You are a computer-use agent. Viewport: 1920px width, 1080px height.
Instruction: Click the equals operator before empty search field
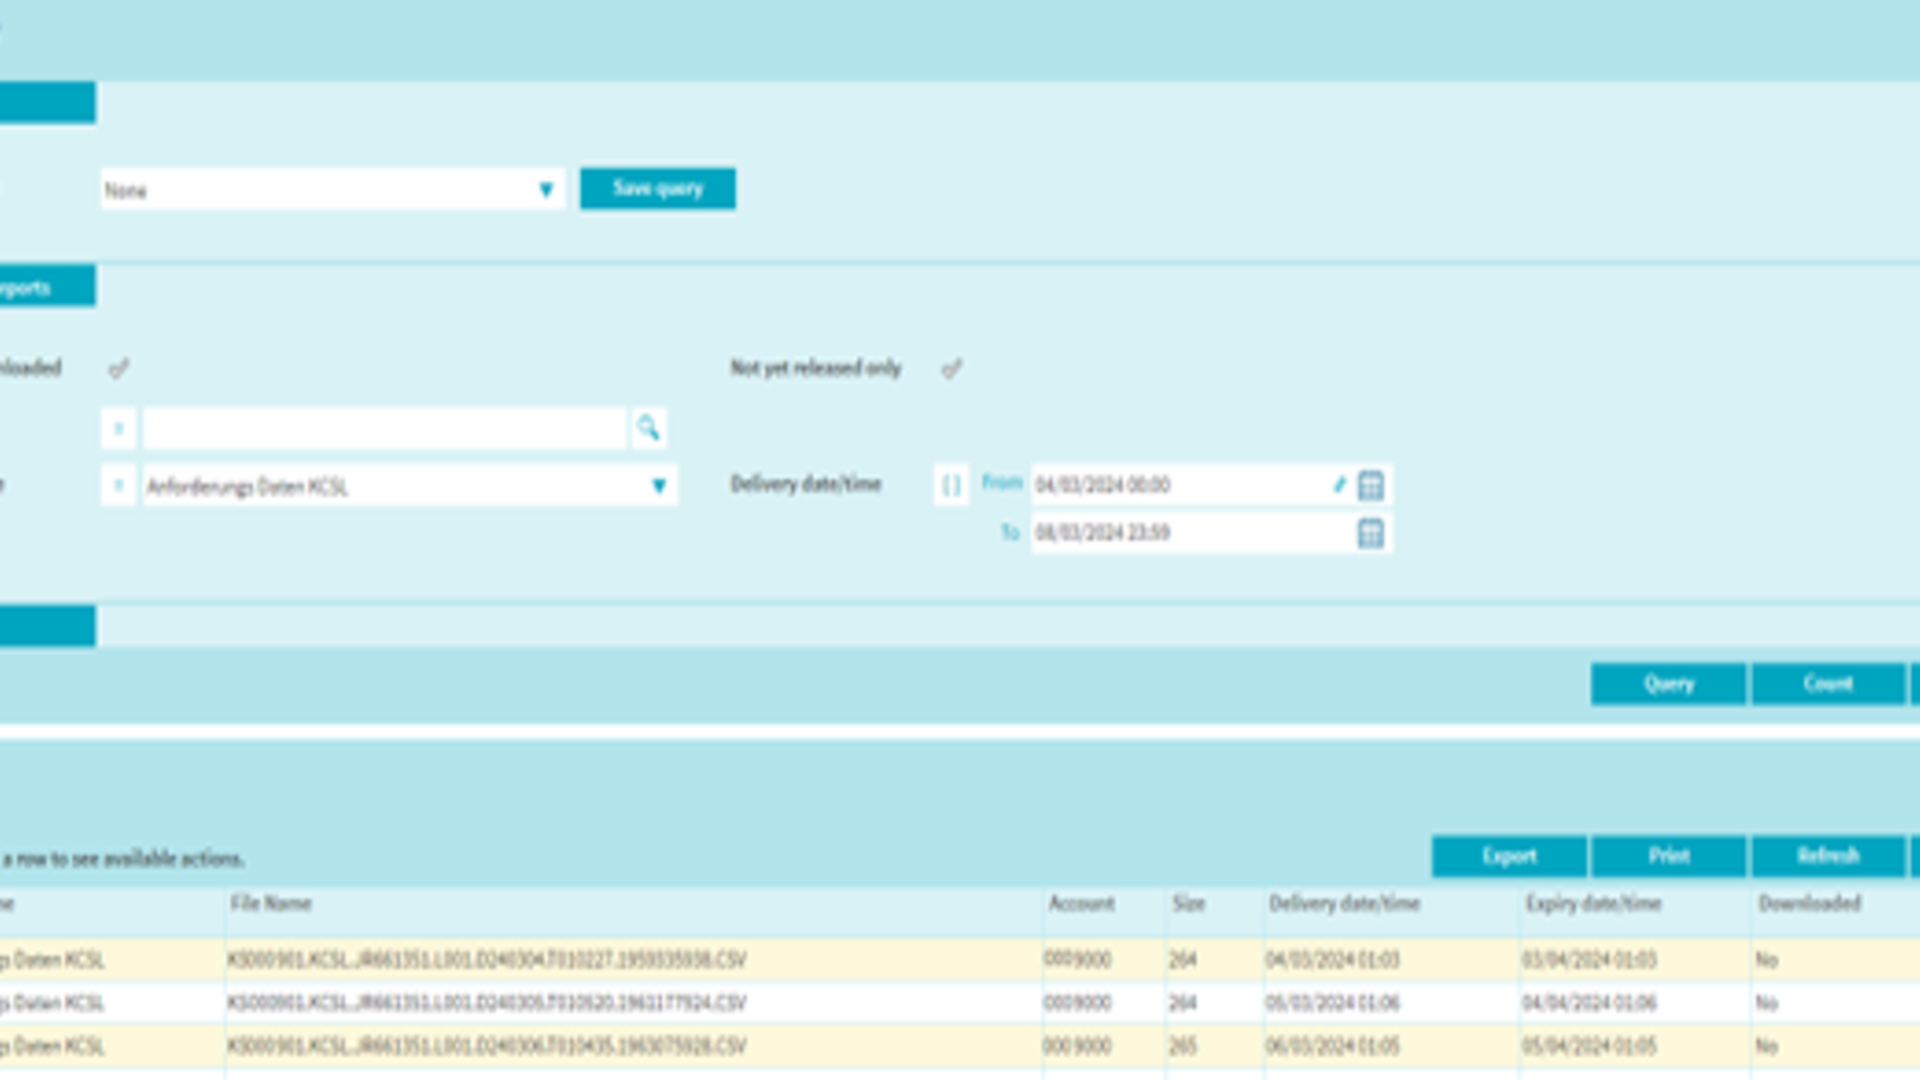click(118, 429)
